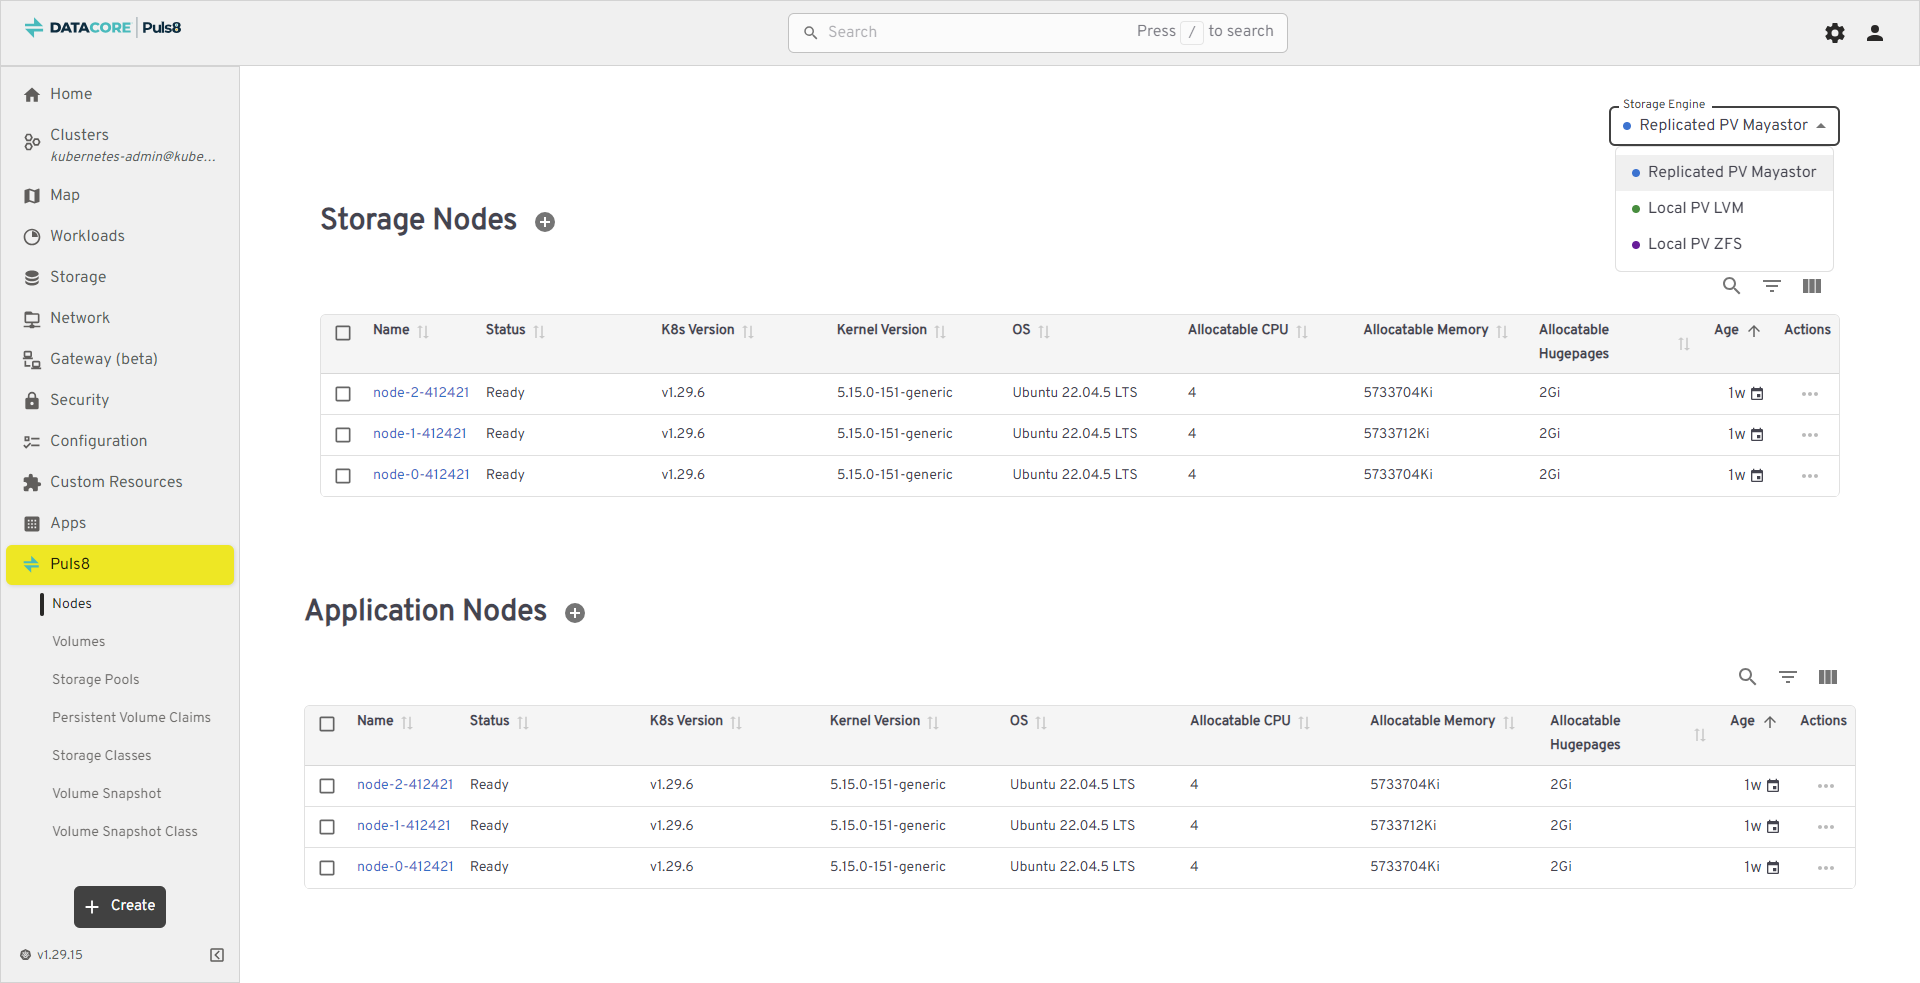This screenshot has width=1920, height=983.
Task: Collapse sidebar using bottom-left arrow icon
Action: (x=217, y=955)
